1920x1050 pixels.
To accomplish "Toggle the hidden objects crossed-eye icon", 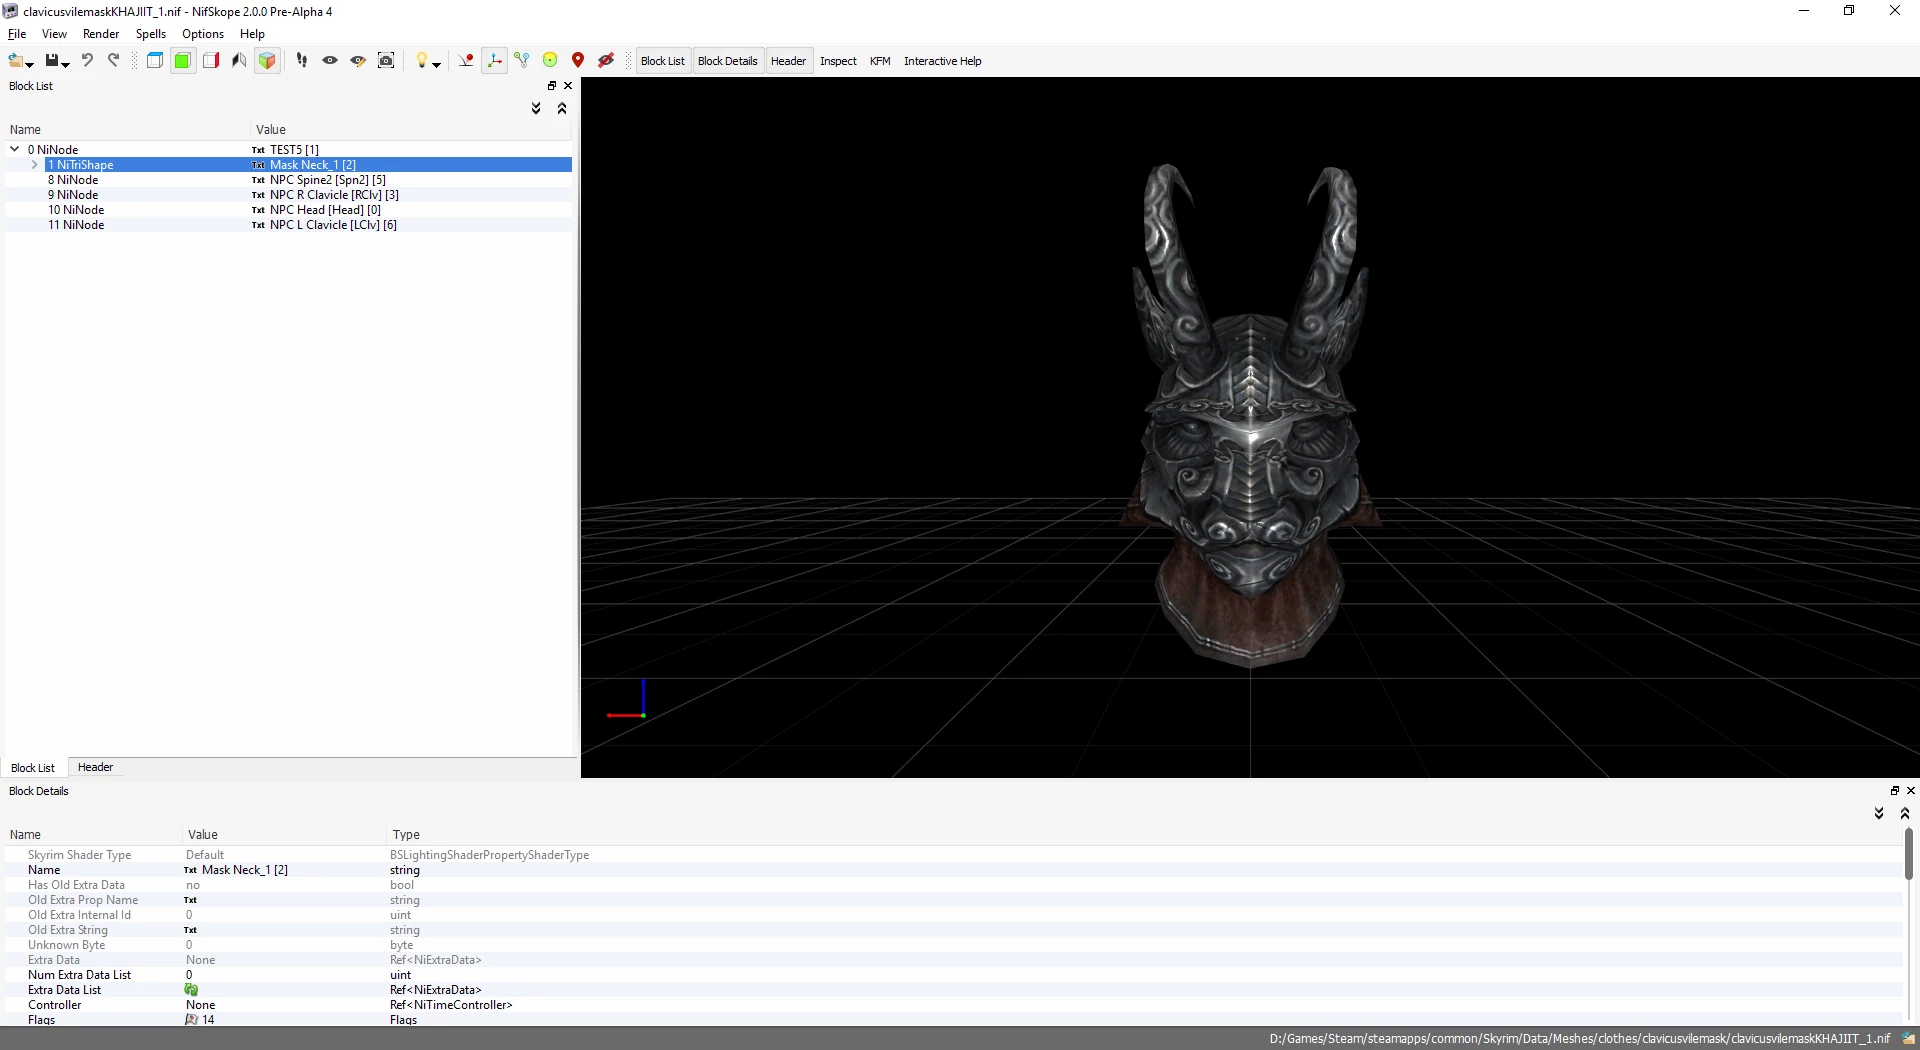I will tap(606, 60).
